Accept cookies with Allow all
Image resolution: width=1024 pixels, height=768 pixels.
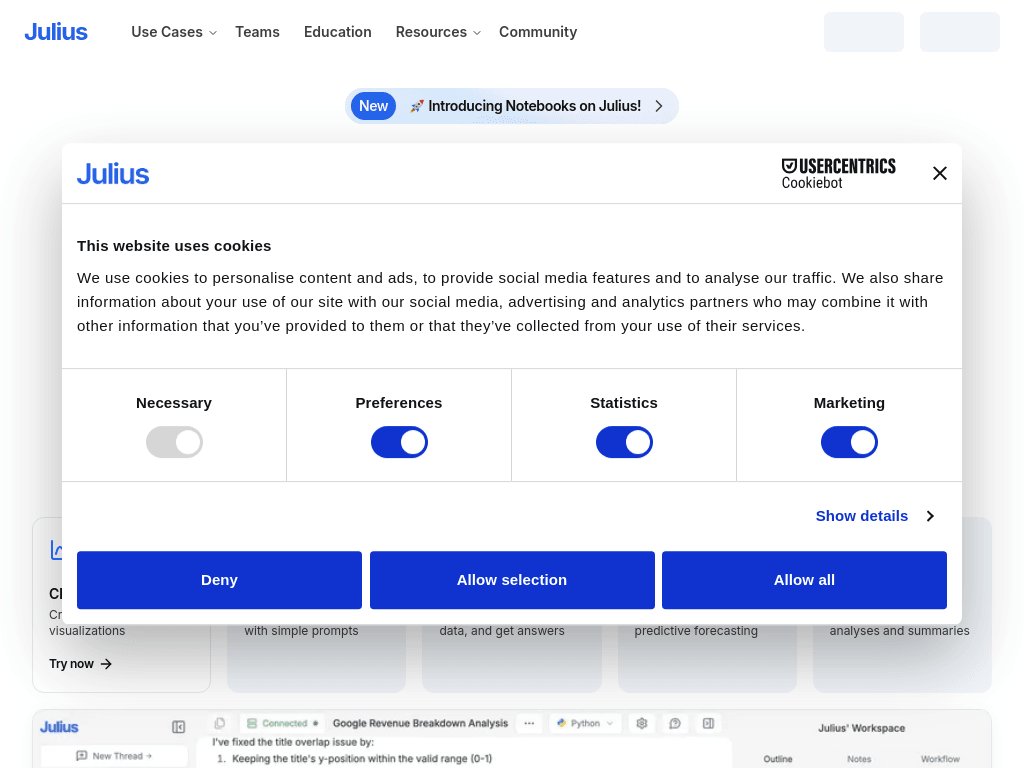point(804,580)
